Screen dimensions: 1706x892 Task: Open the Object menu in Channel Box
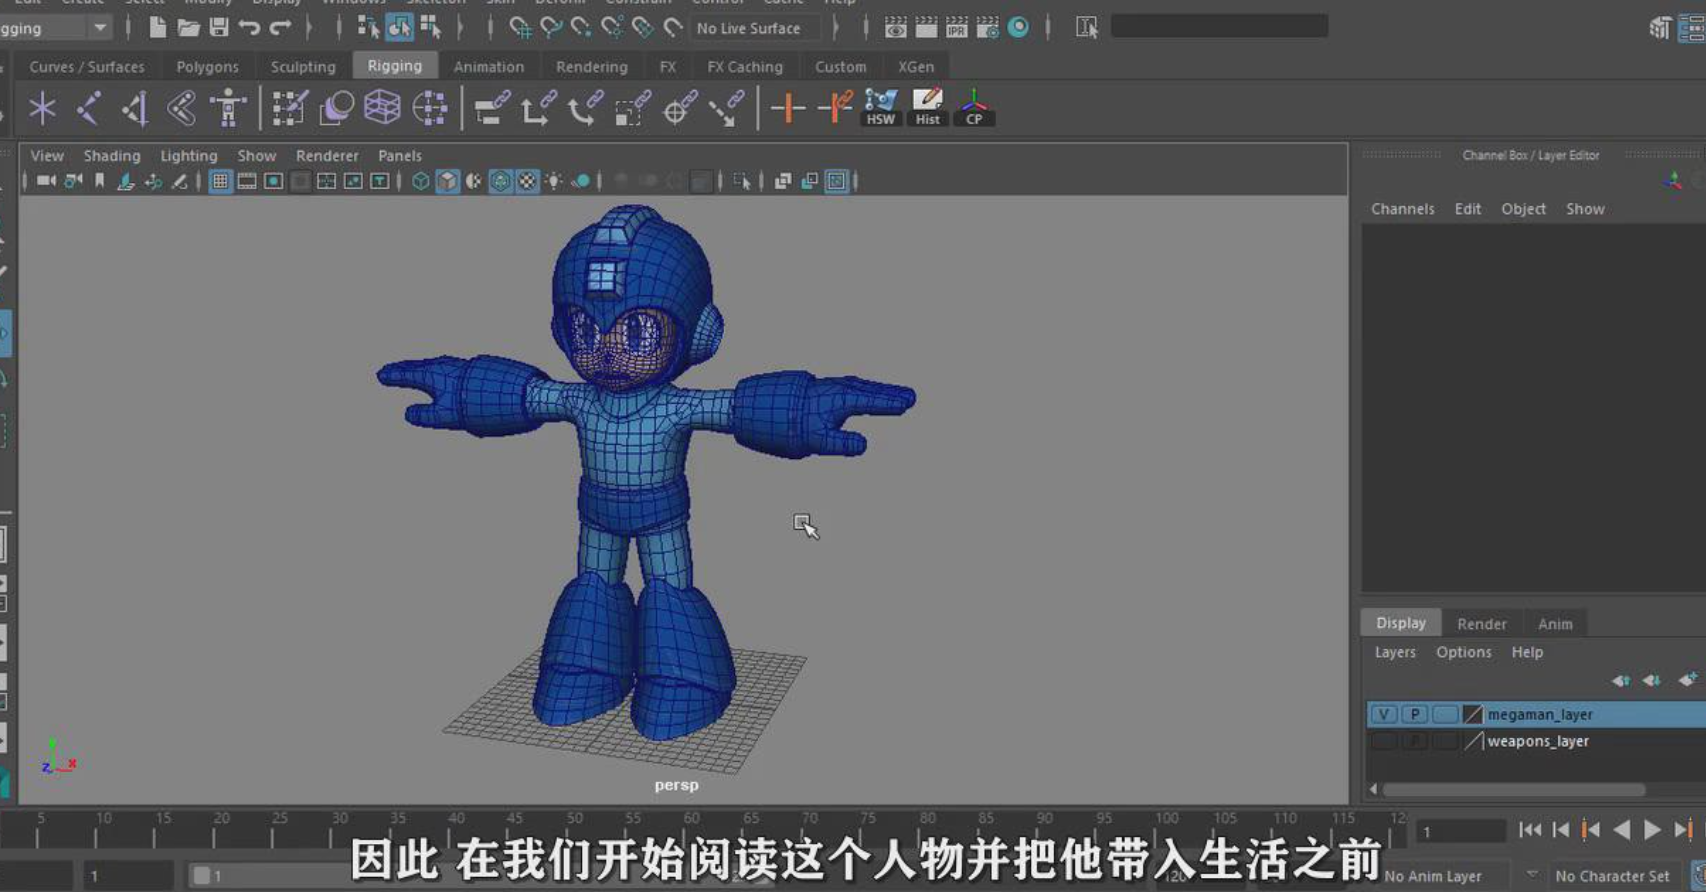[1523, 209]
